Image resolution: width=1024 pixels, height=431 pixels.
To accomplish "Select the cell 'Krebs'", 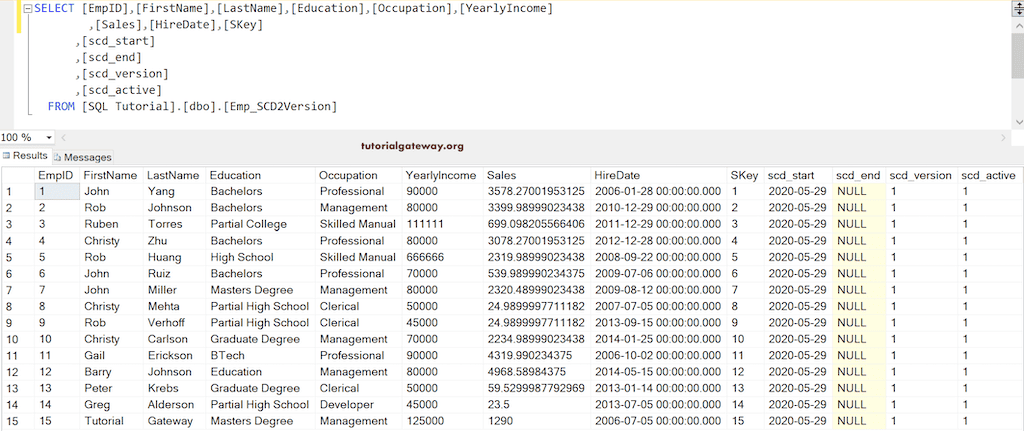I will point(174,388).
